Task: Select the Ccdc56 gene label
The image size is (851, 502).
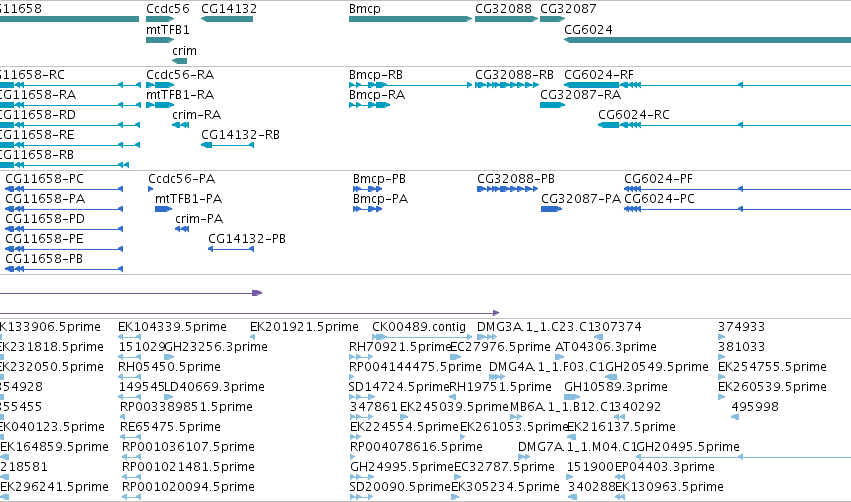Action: pyautogui.click(x=168, y=9)
